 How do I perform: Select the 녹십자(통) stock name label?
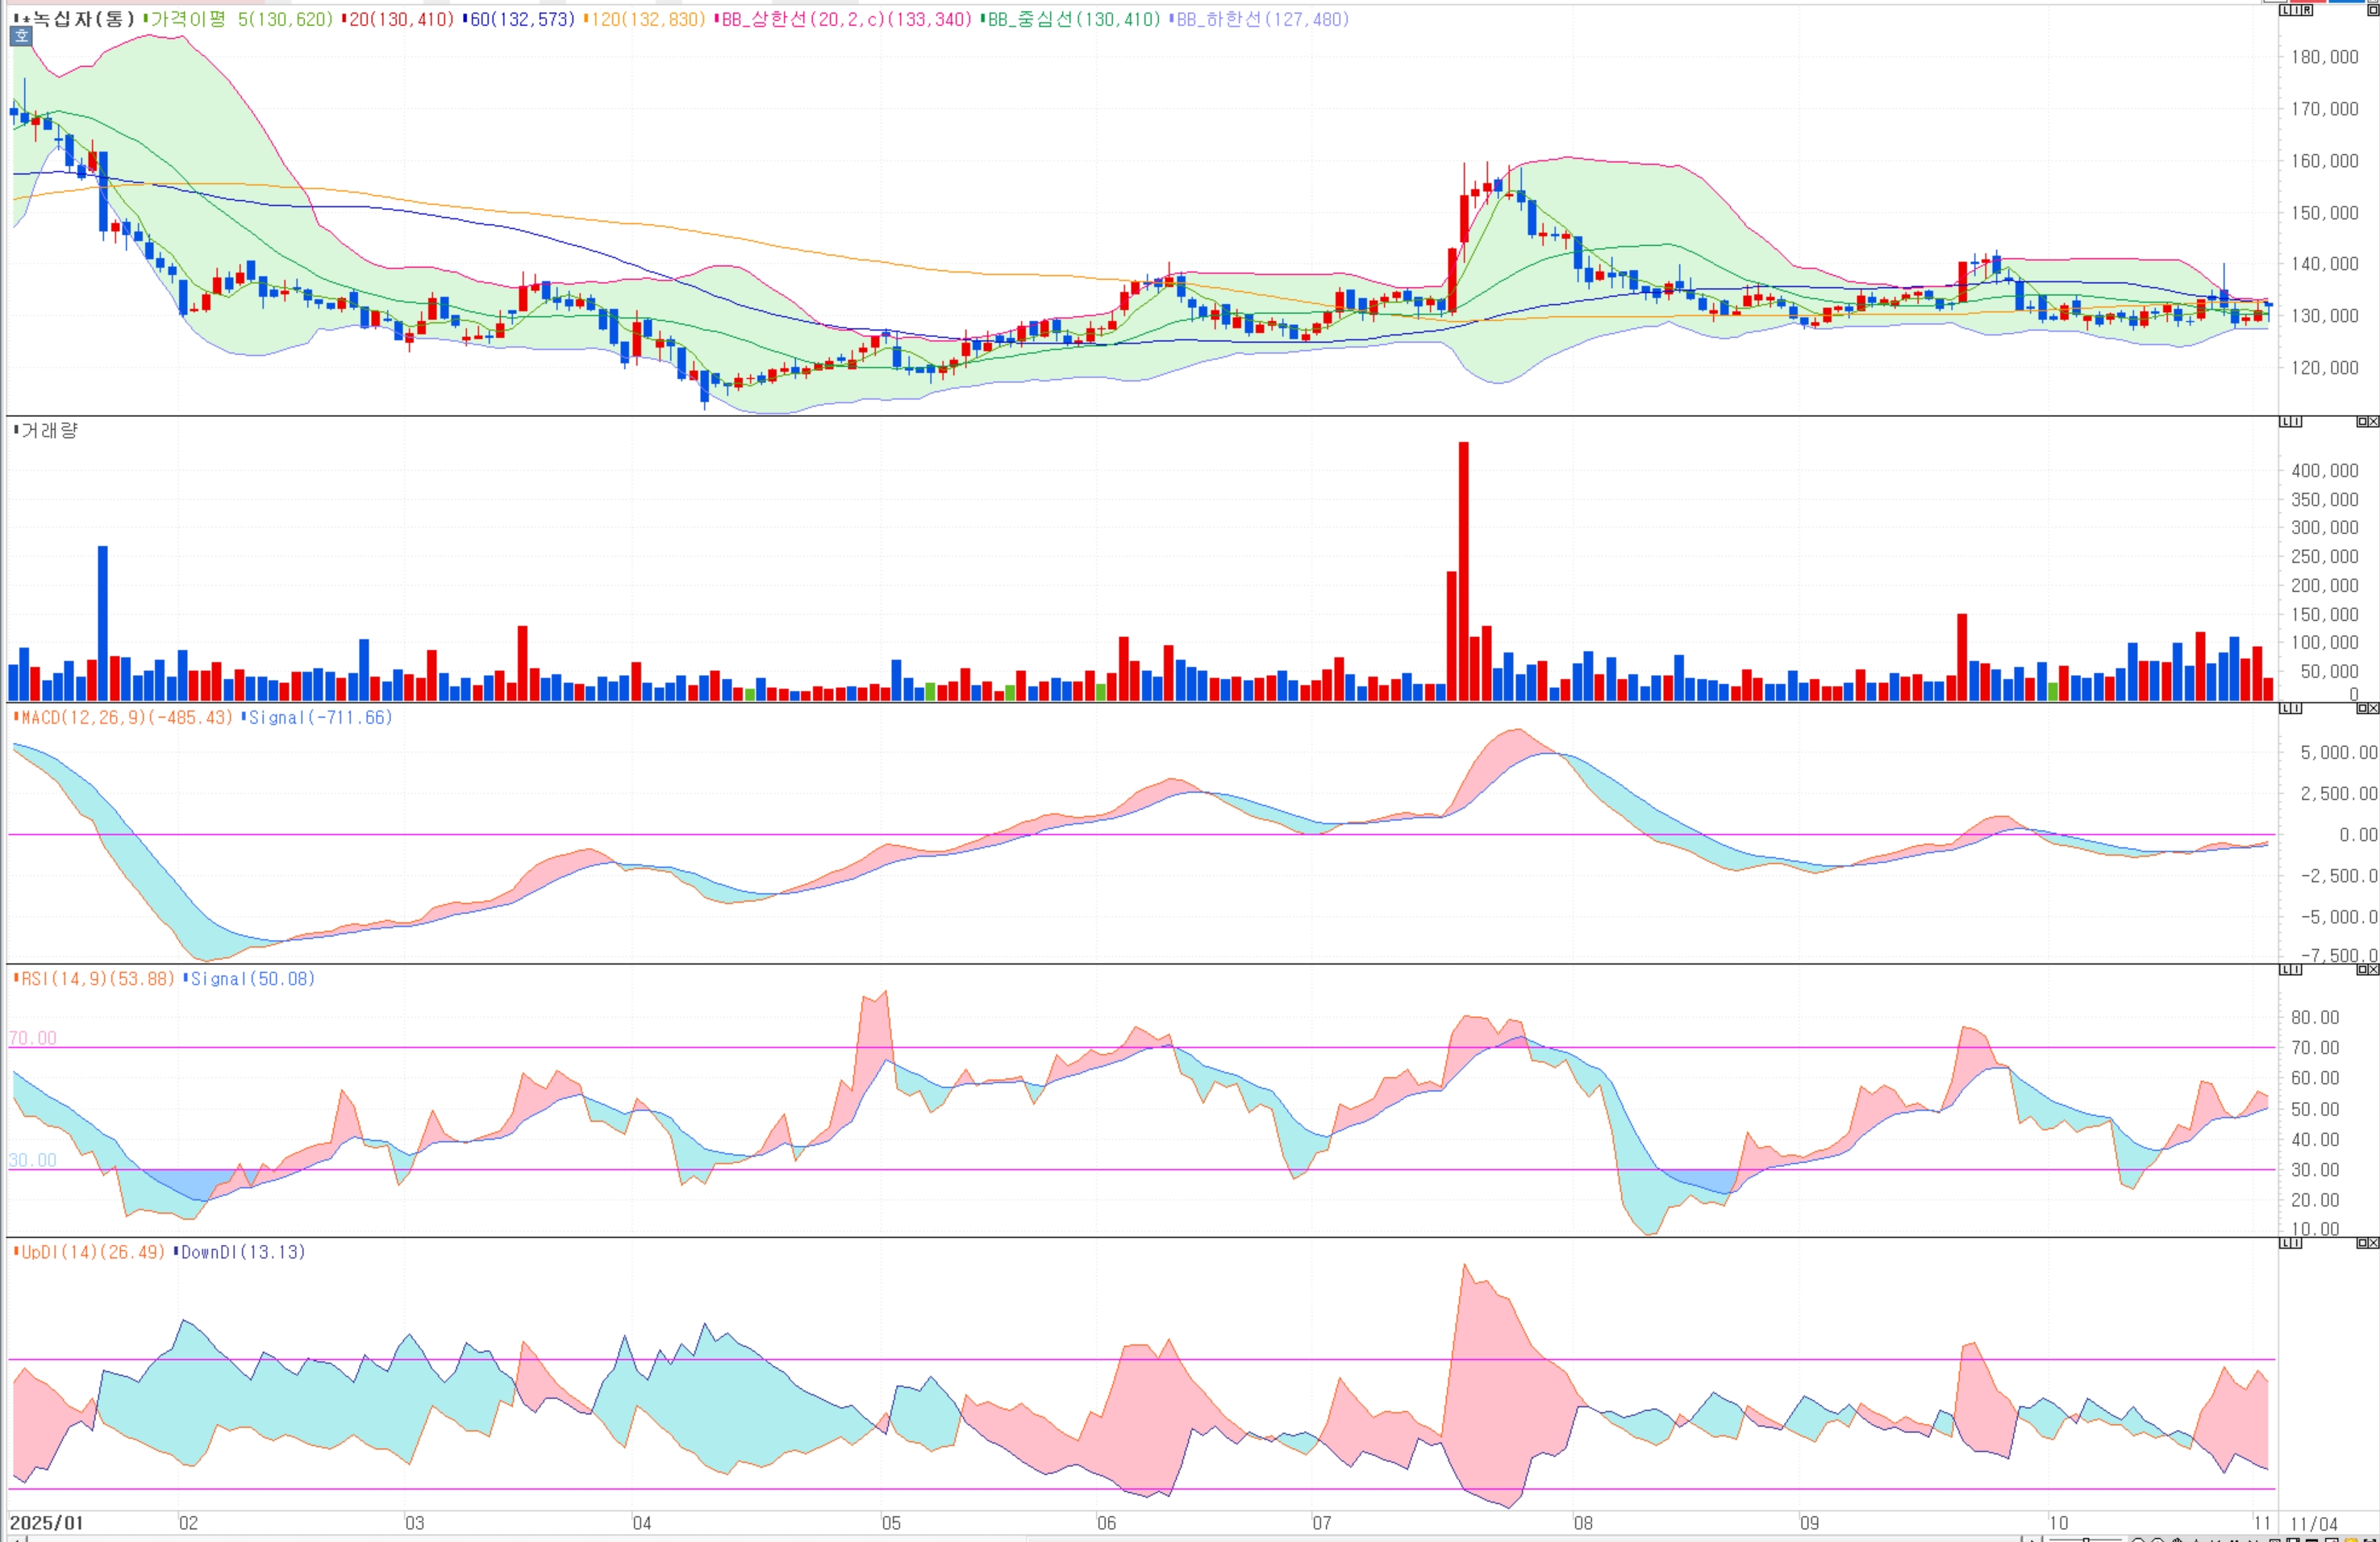[x=82, y=19]
